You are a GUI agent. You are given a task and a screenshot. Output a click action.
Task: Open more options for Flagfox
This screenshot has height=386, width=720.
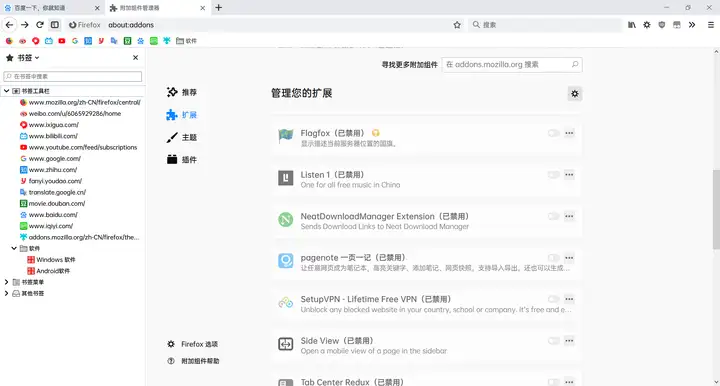coord(569,133)
